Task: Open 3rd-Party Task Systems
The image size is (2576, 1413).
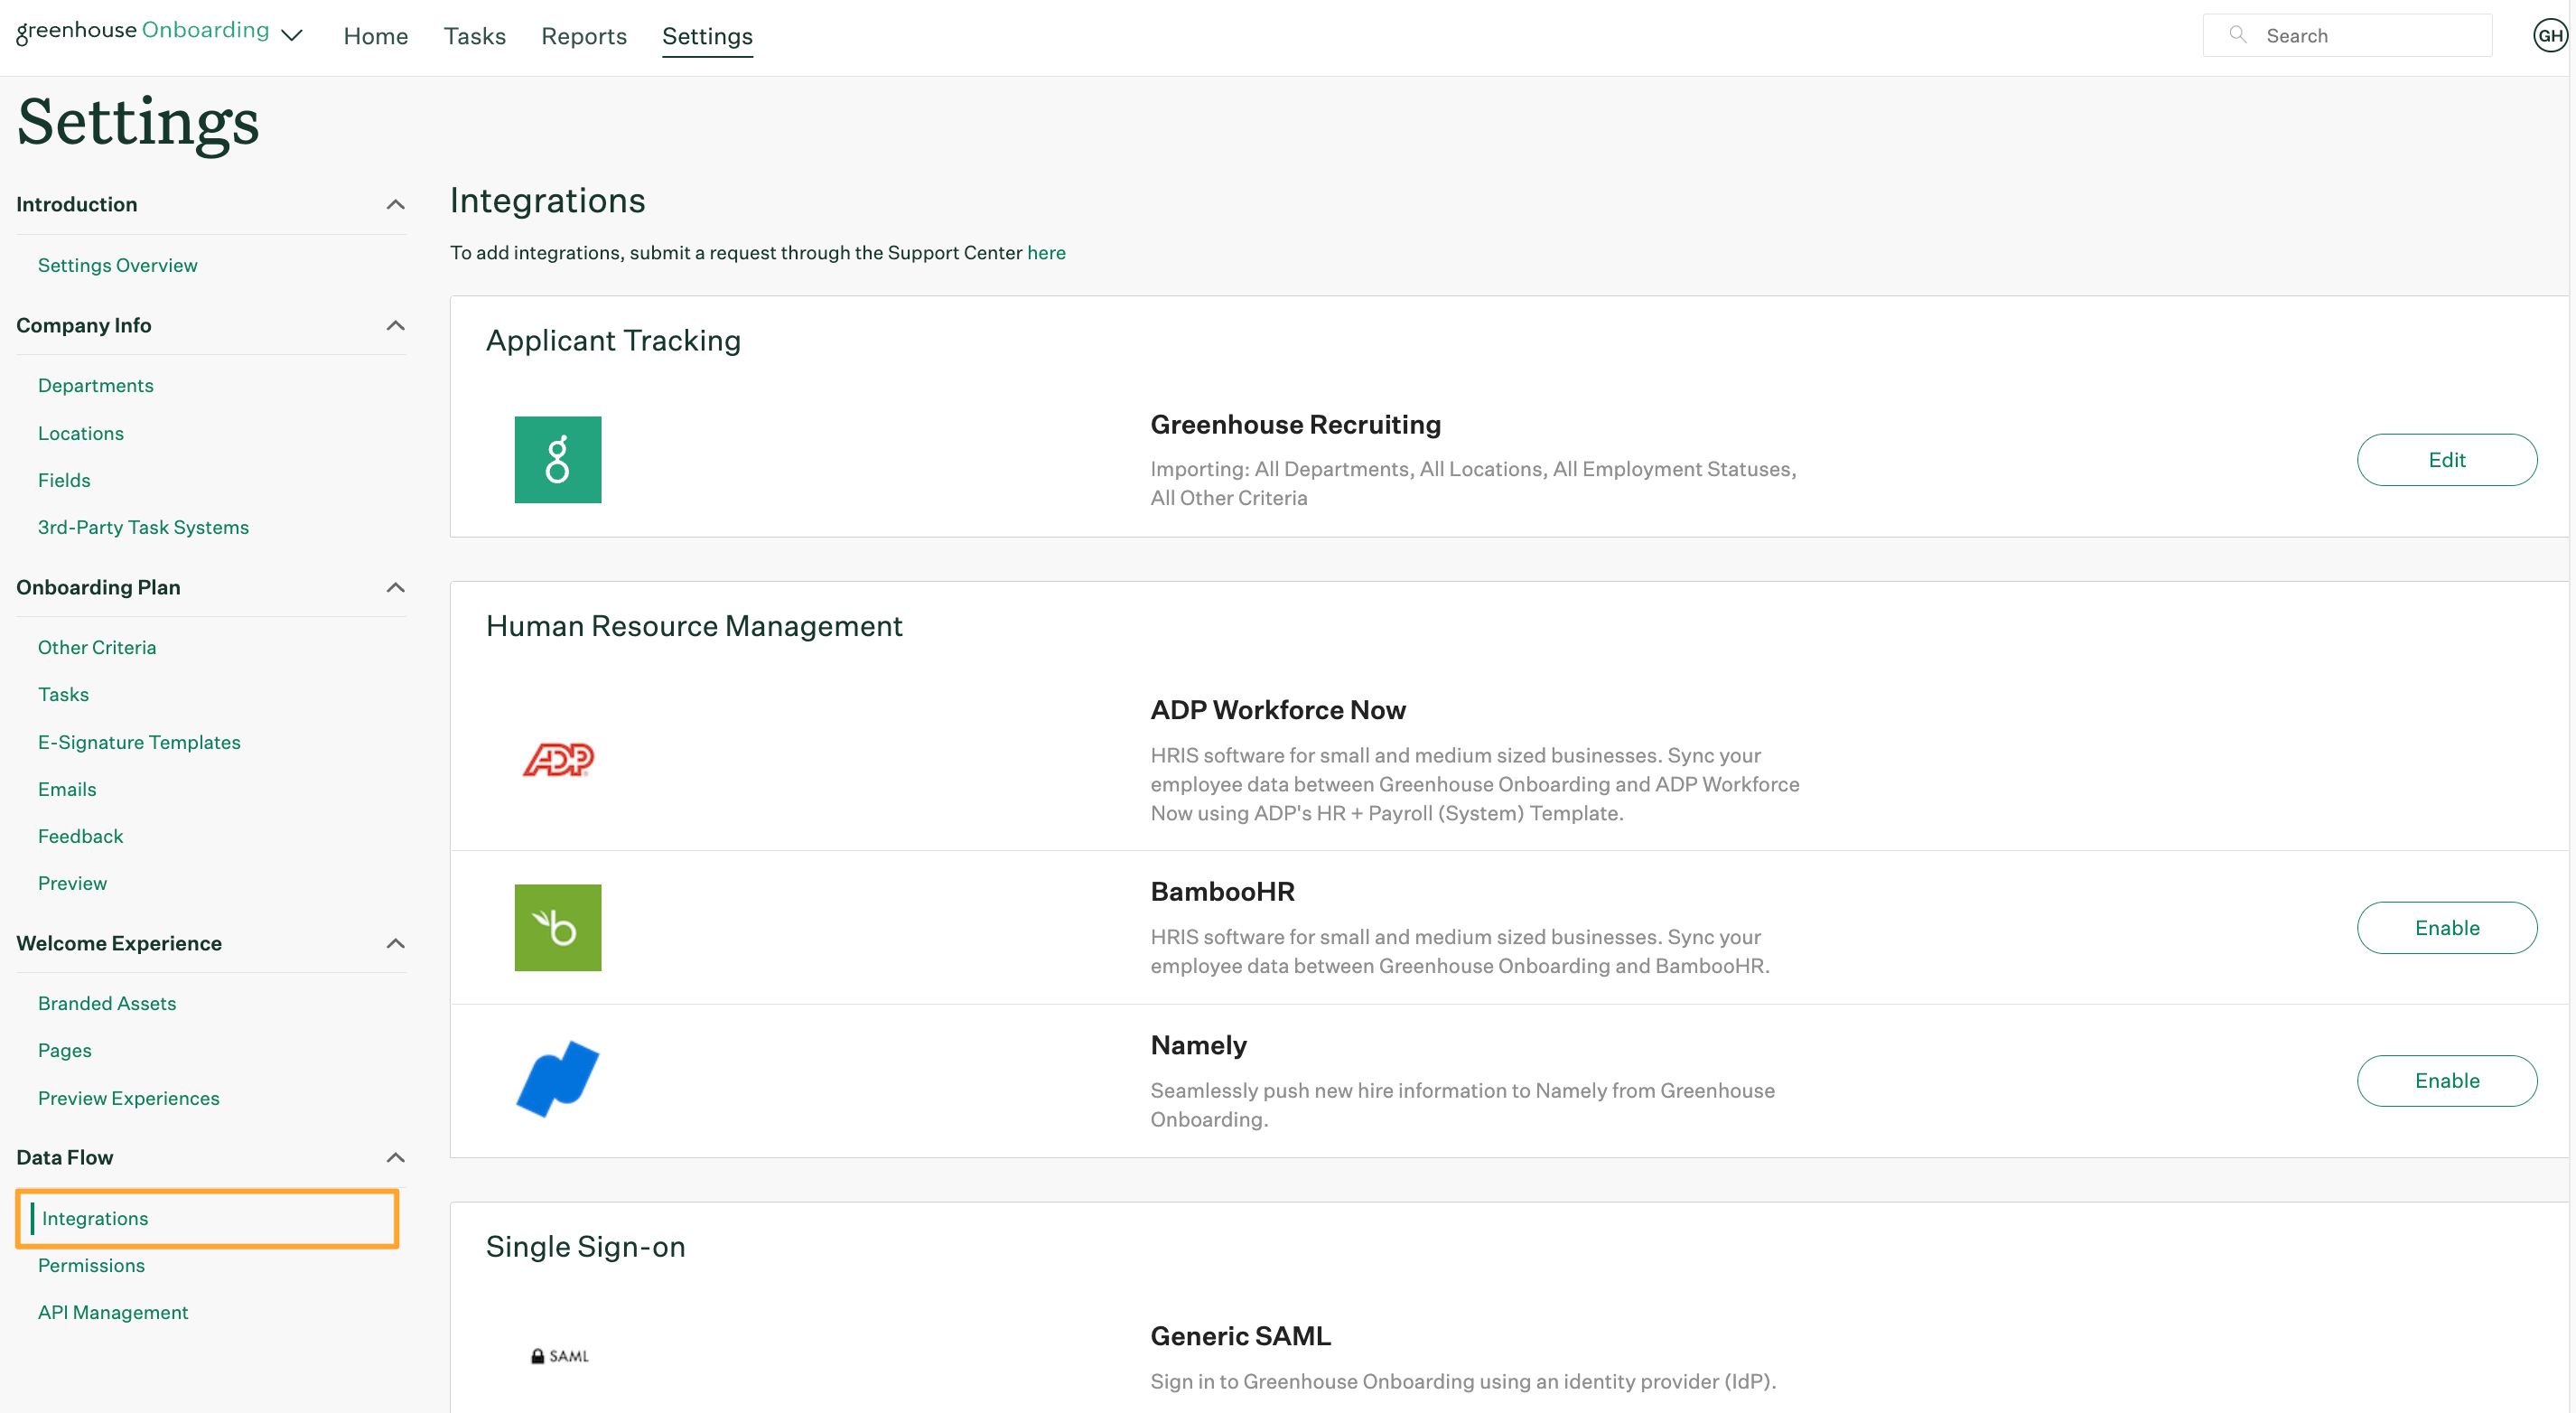Action: [x=143, y=527]
